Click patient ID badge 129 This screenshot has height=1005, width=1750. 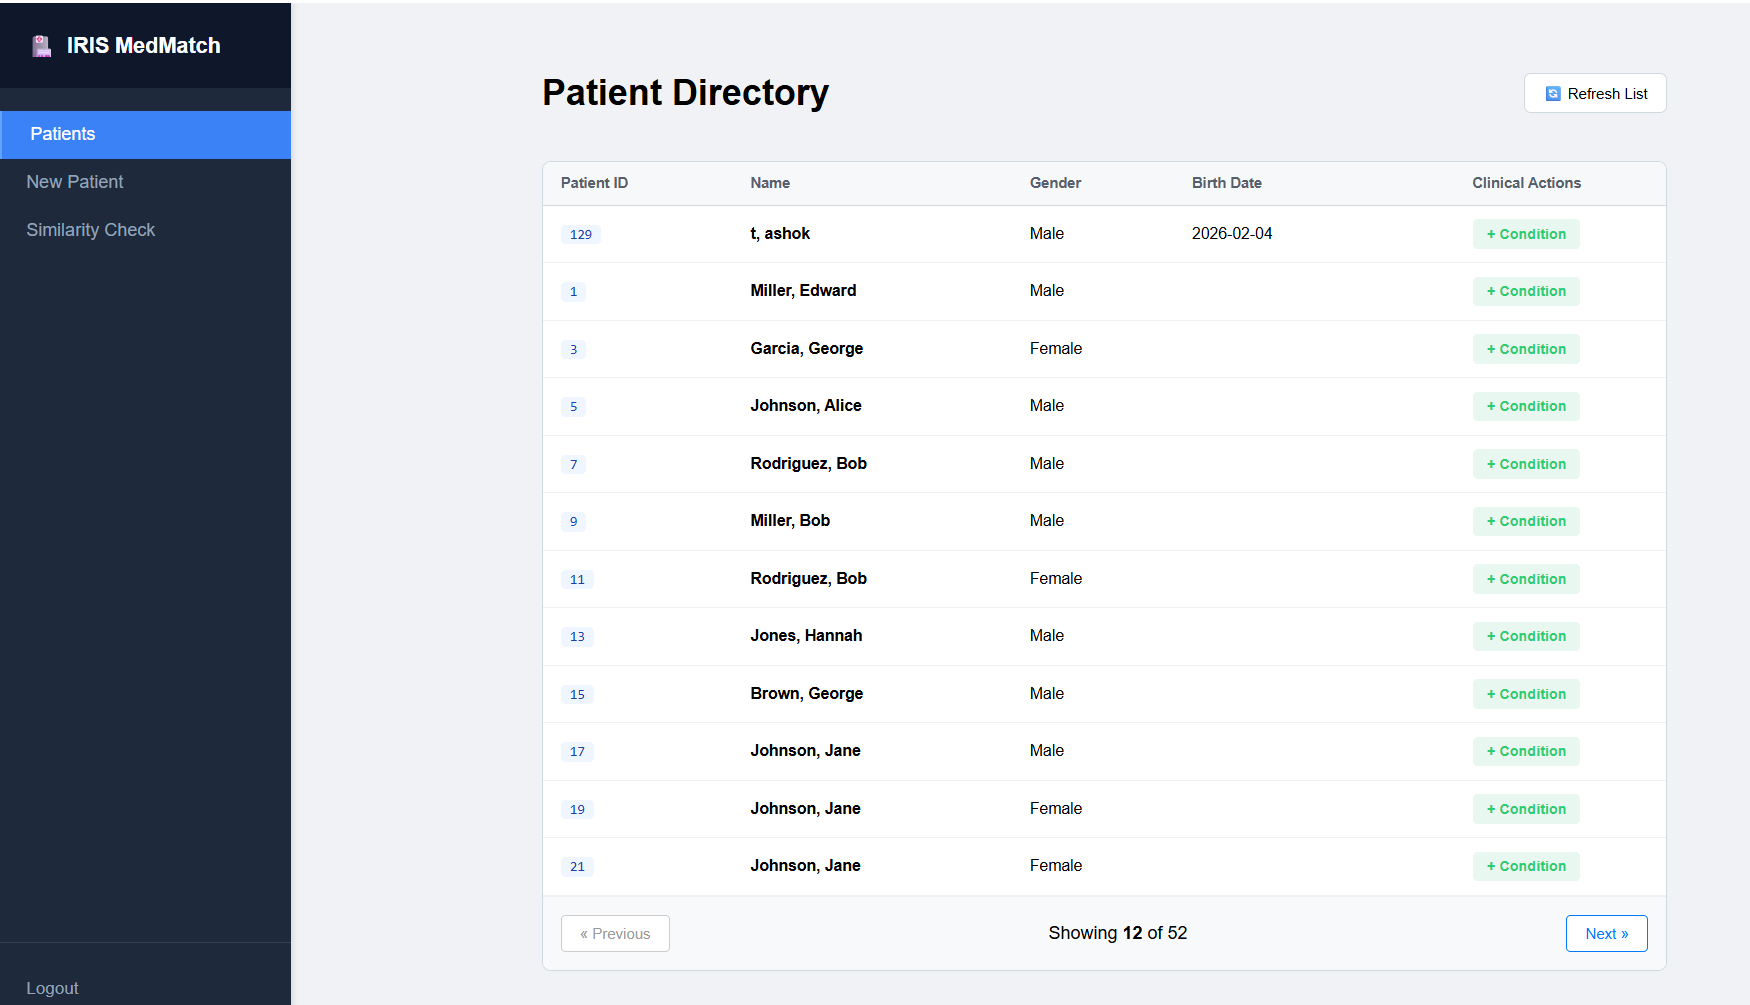coord(580,235)
